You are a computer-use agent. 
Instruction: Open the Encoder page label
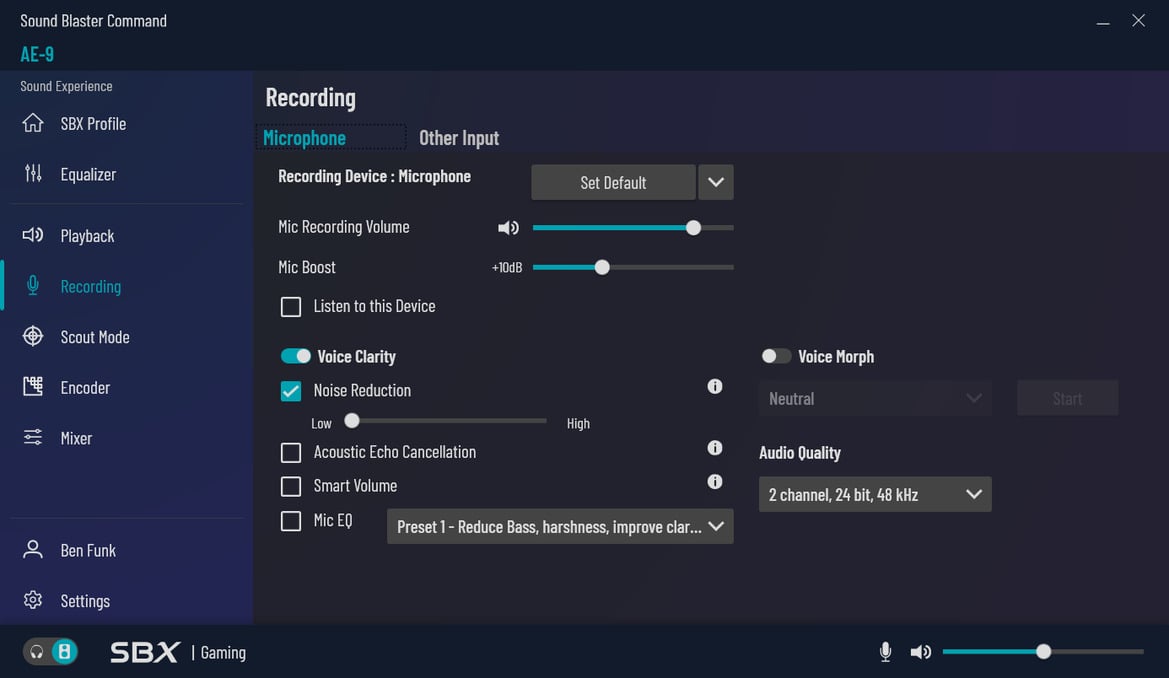click(x=85, y=387)
